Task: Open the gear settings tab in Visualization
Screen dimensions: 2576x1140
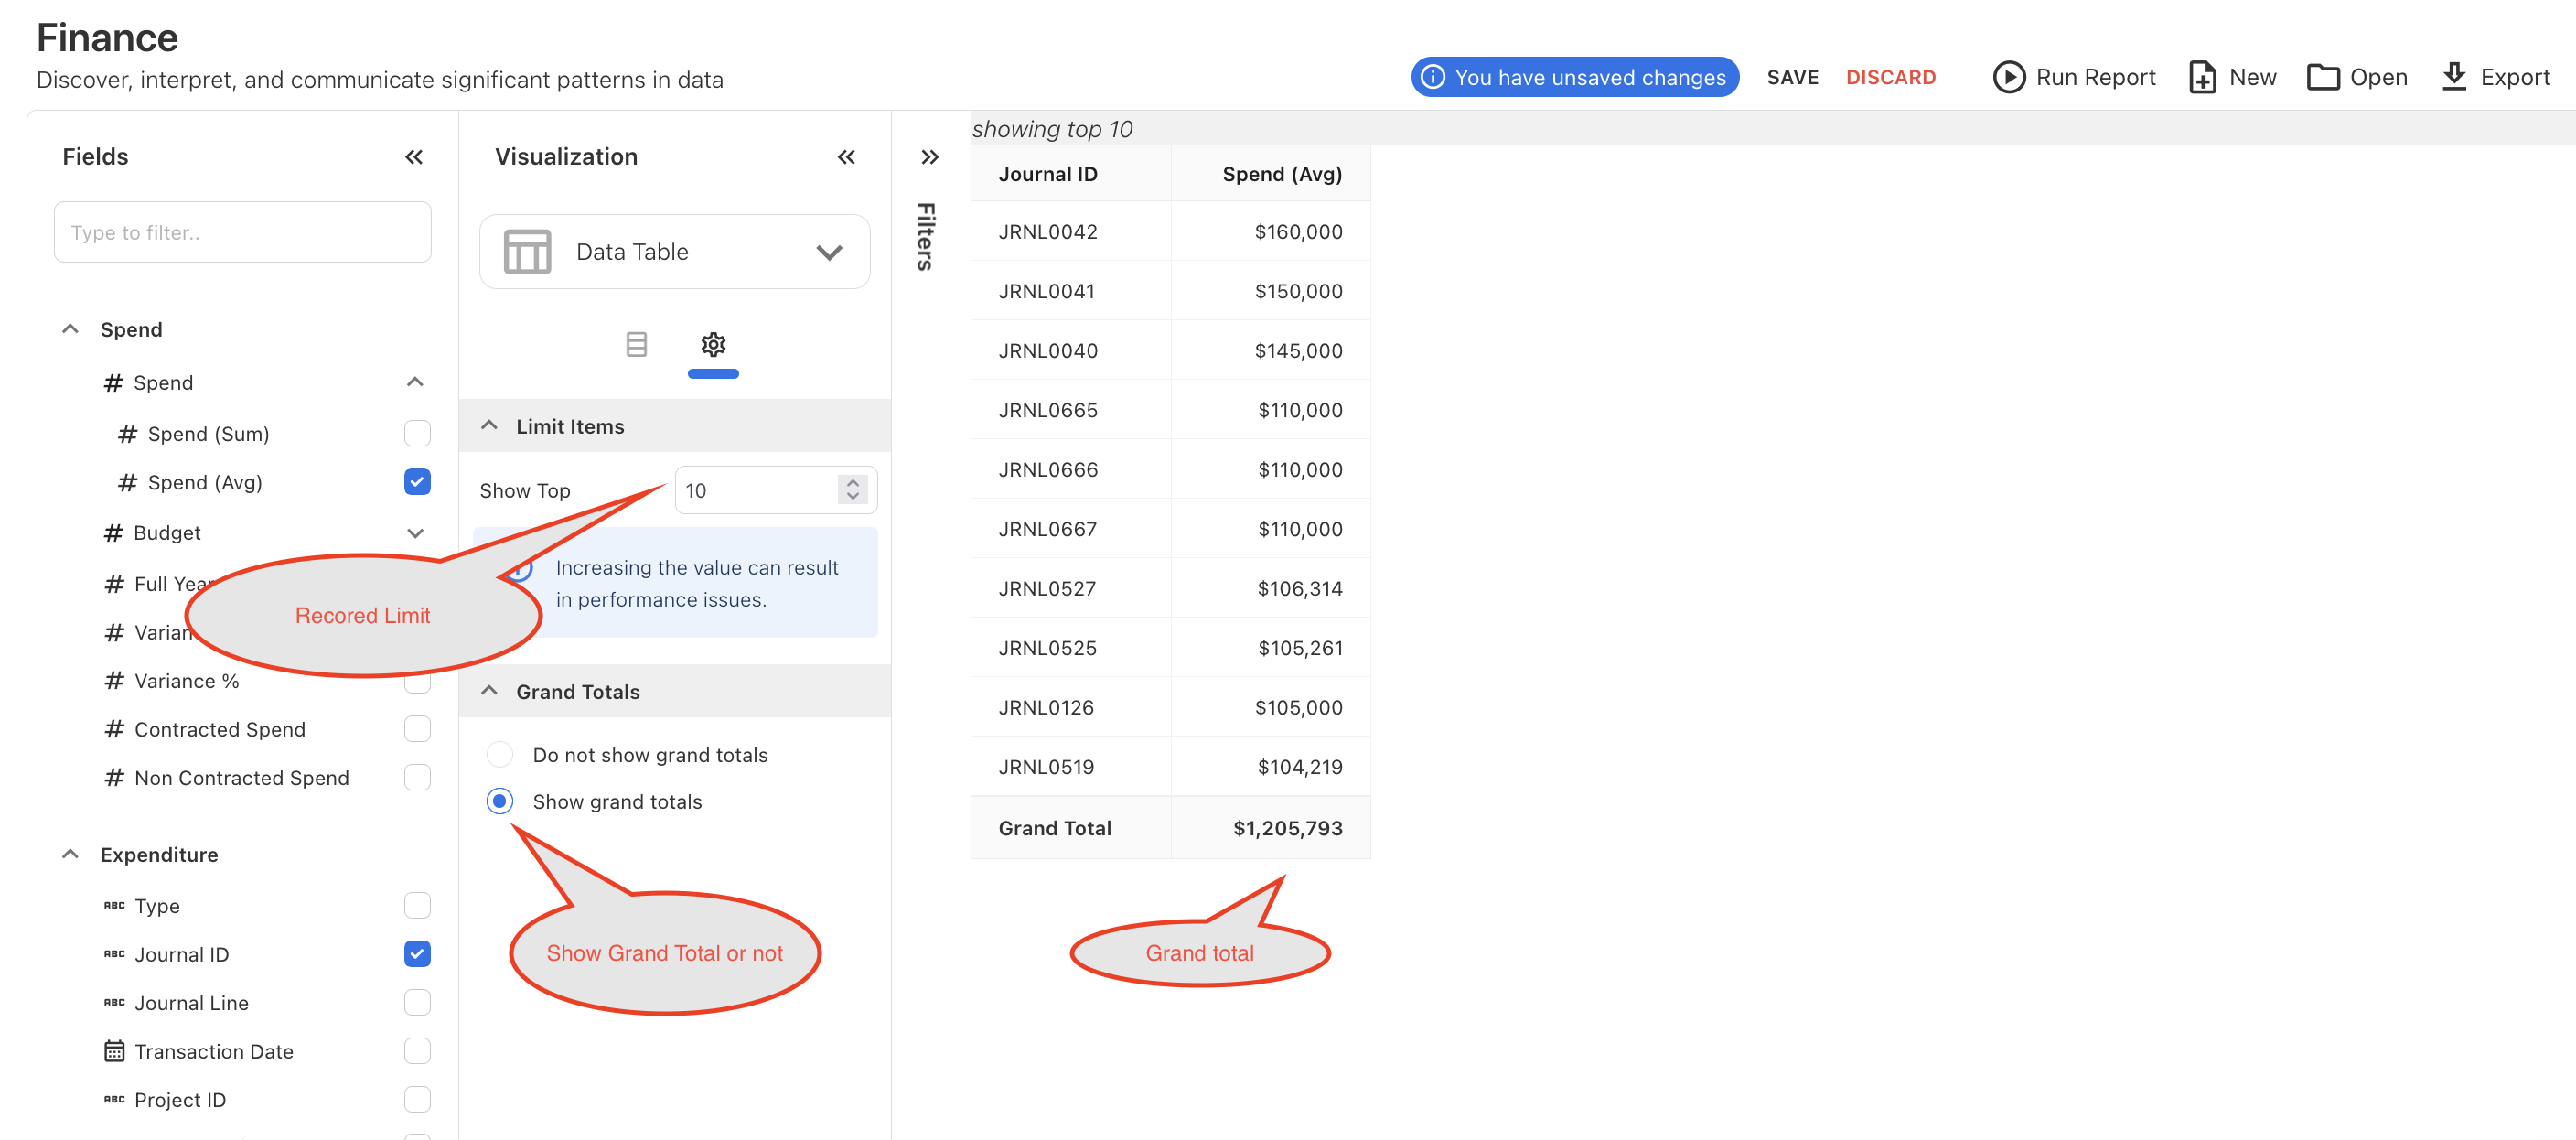Action: pos(713,345)
